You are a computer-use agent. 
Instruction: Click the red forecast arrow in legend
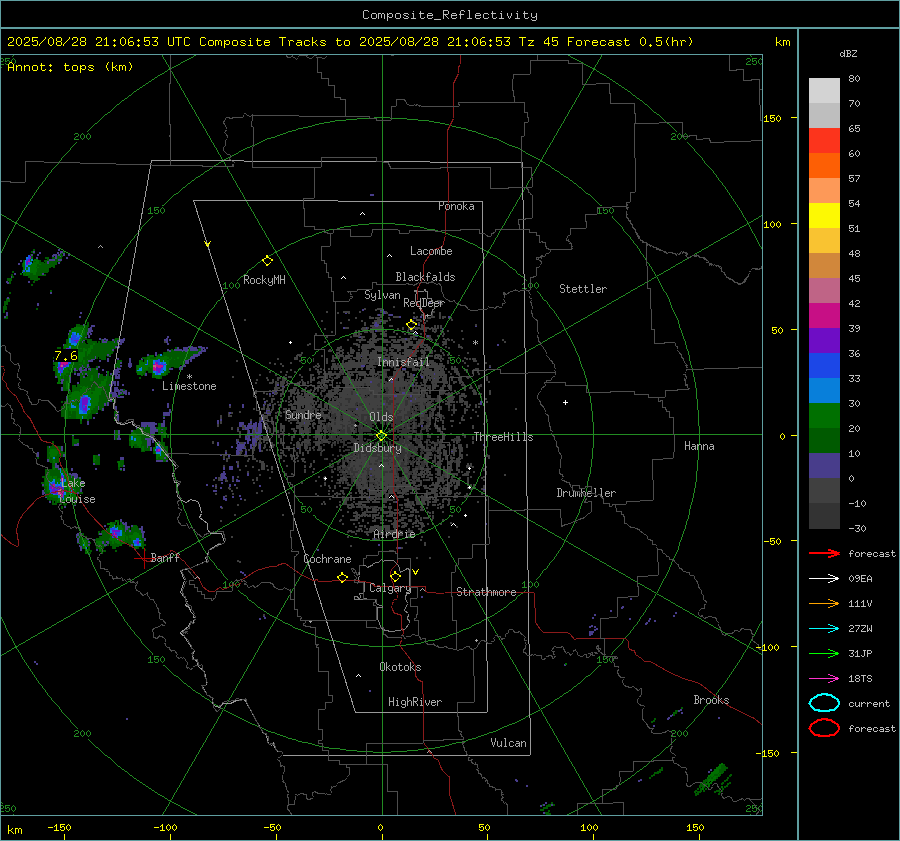click(x=824, y=553)
